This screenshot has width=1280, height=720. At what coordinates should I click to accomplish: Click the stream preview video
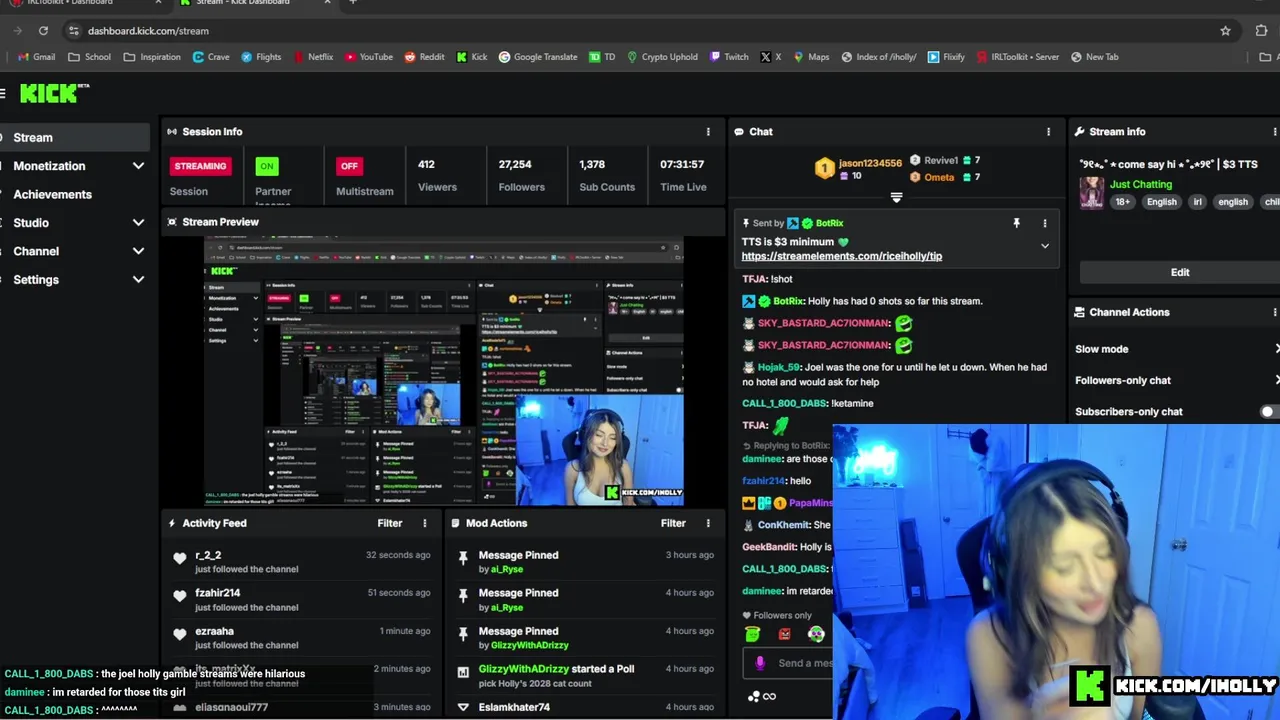pos(444,372)
